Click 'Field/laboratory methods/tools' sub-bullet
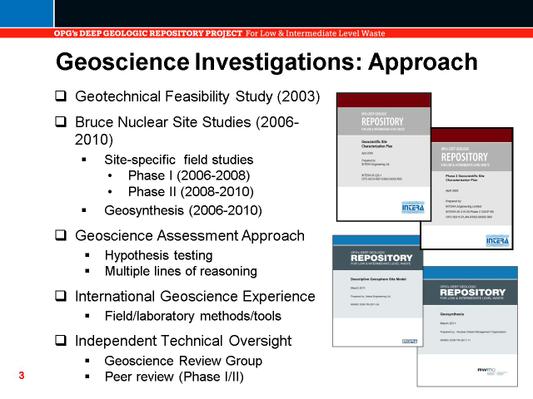This screenshot has width=533, height=399. point(193,316)
